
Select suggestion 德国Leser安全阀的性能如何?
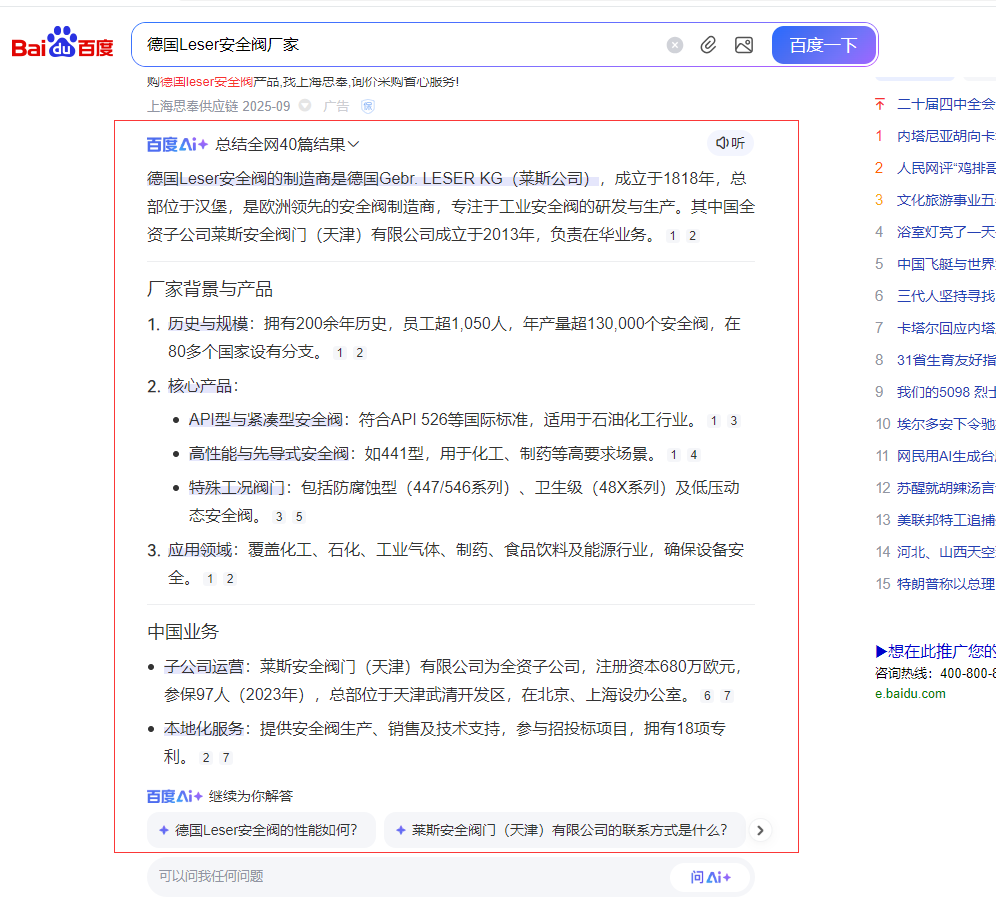[x=262, y=830]
